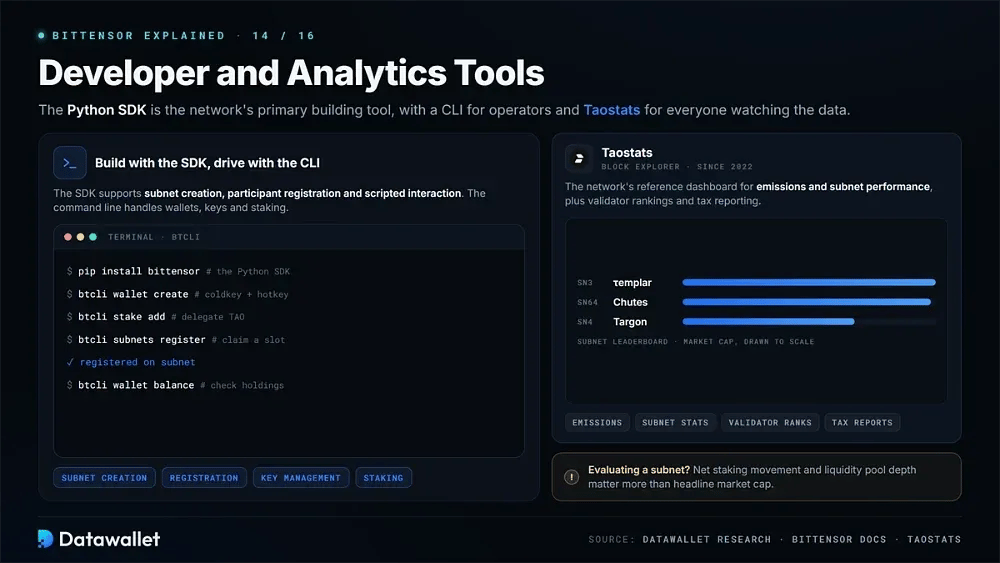This screenshot has width=1000, height=563.
Task: Click the 'btcli wallet balance' command line
Action: point(175,385)
